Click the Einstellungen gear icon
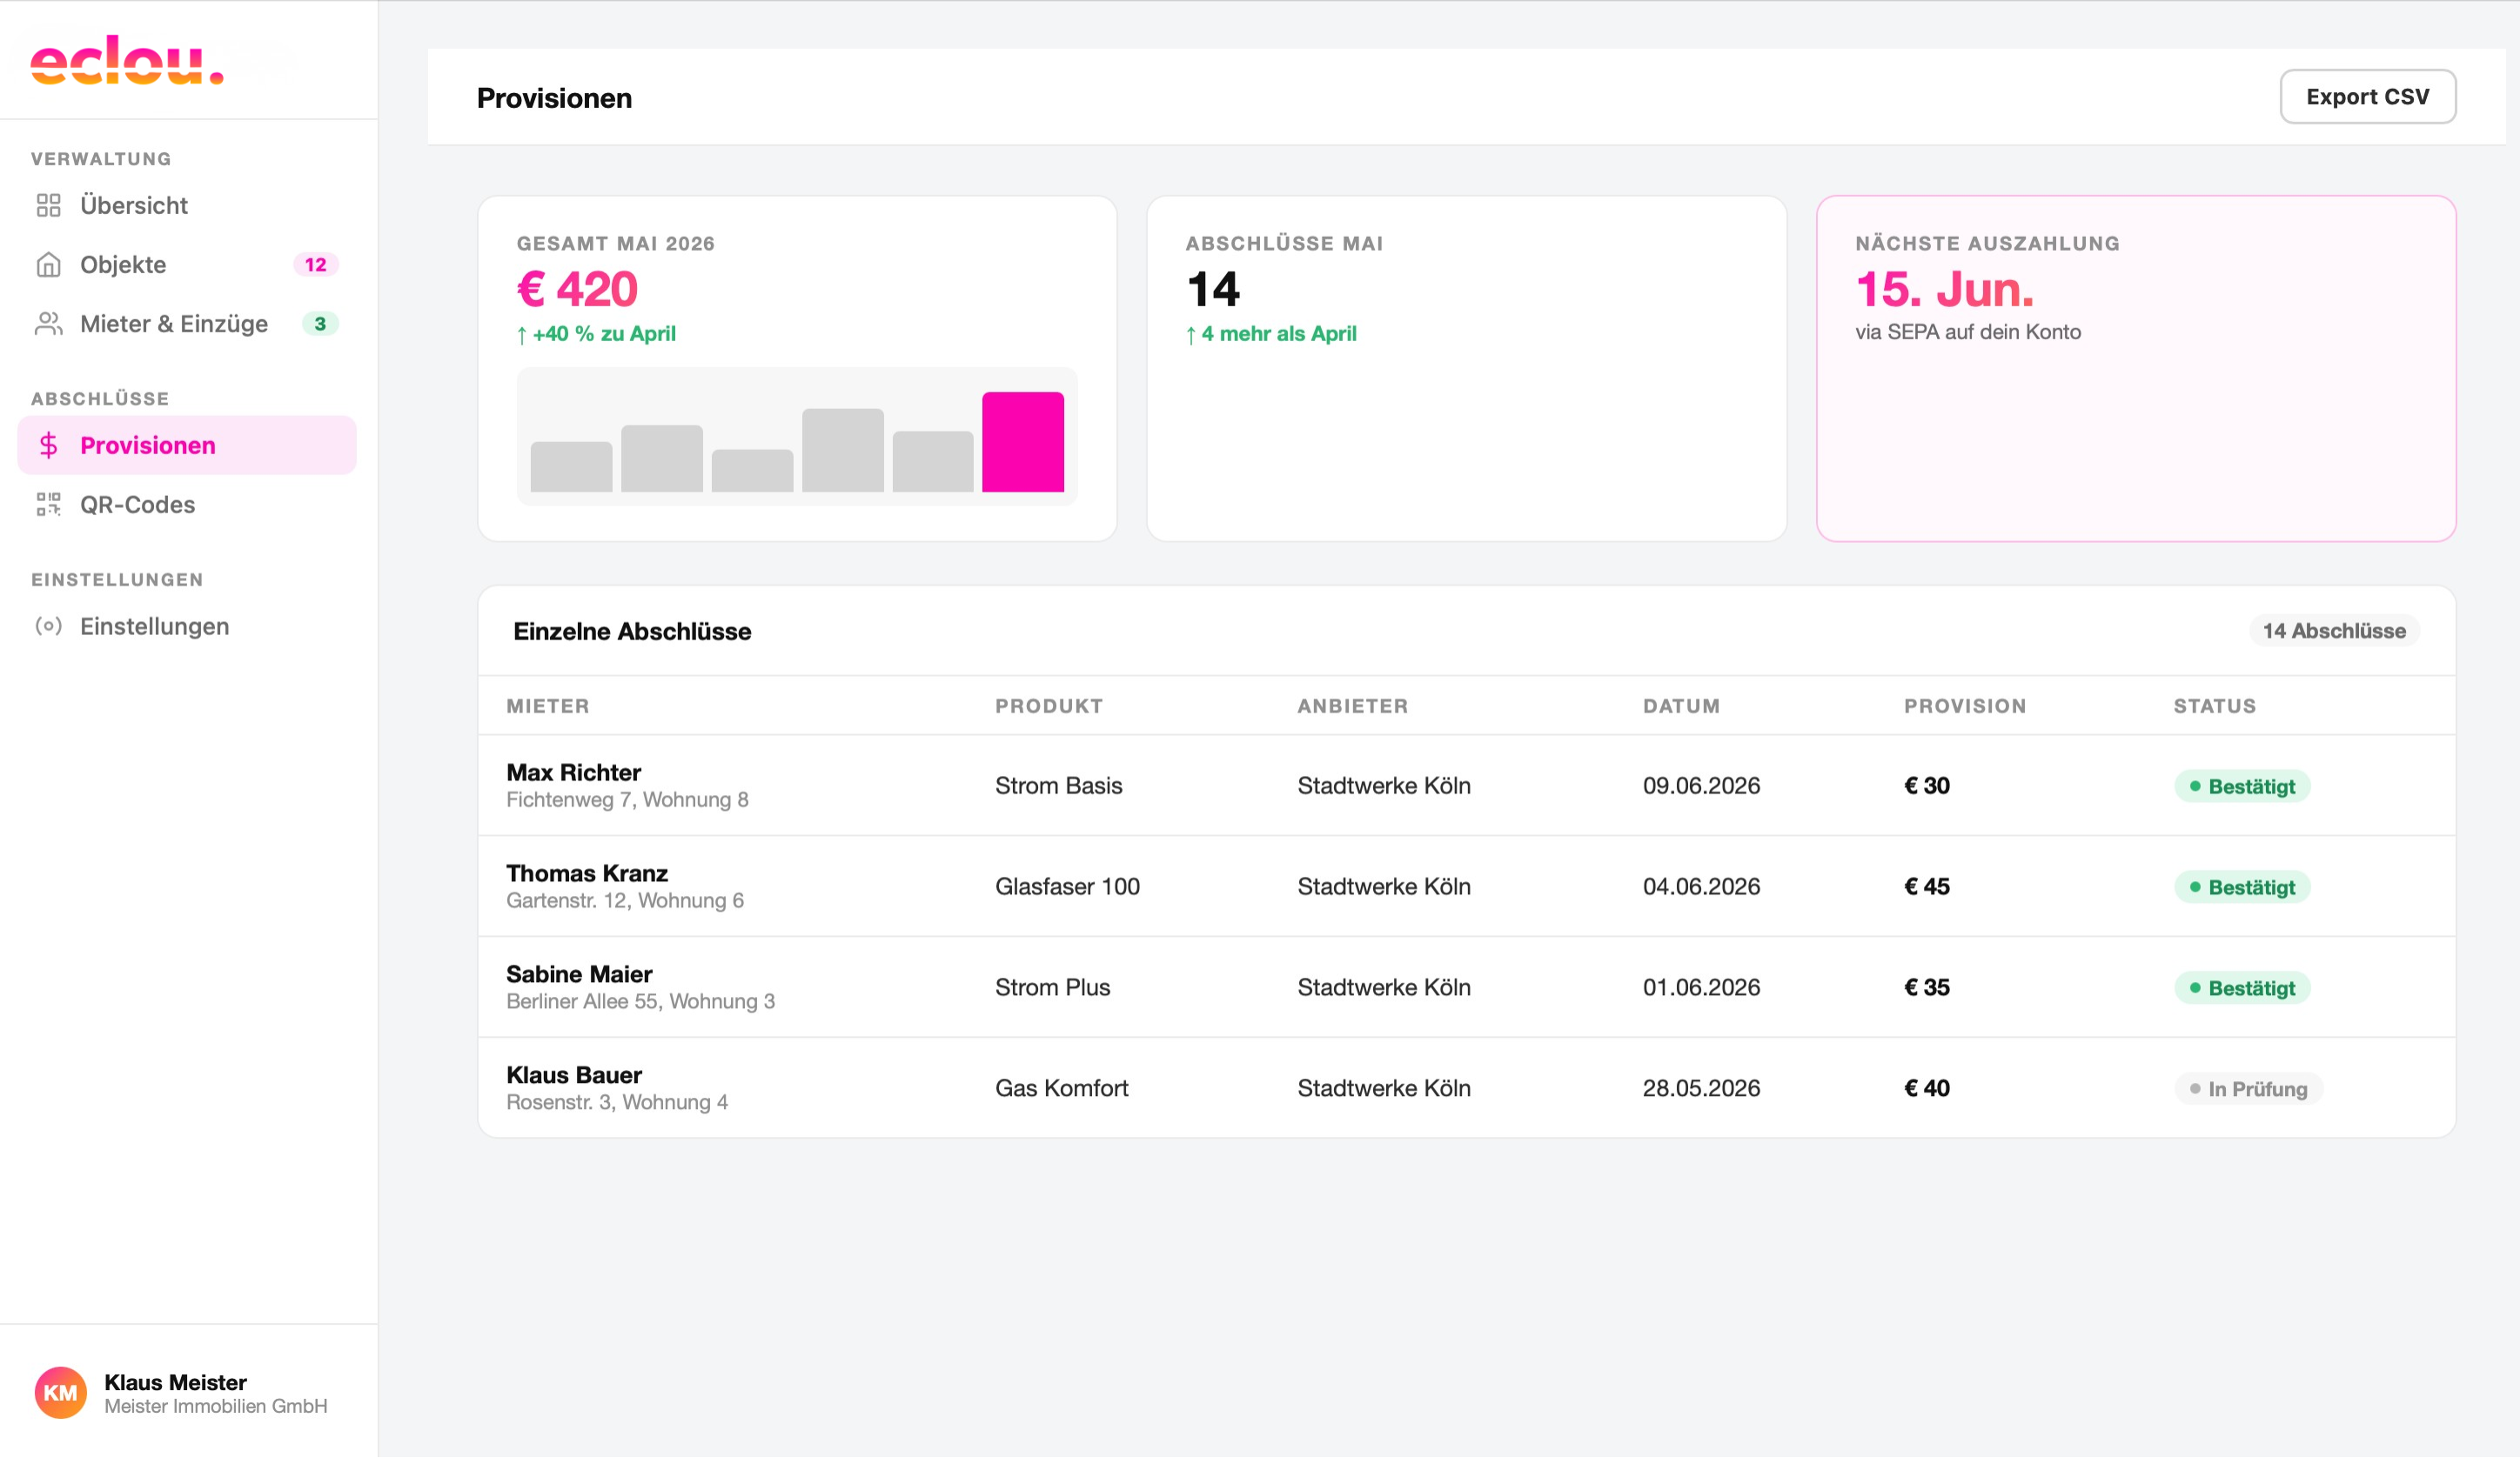The image size is (2520, 1458). click(x=48, y=626)
